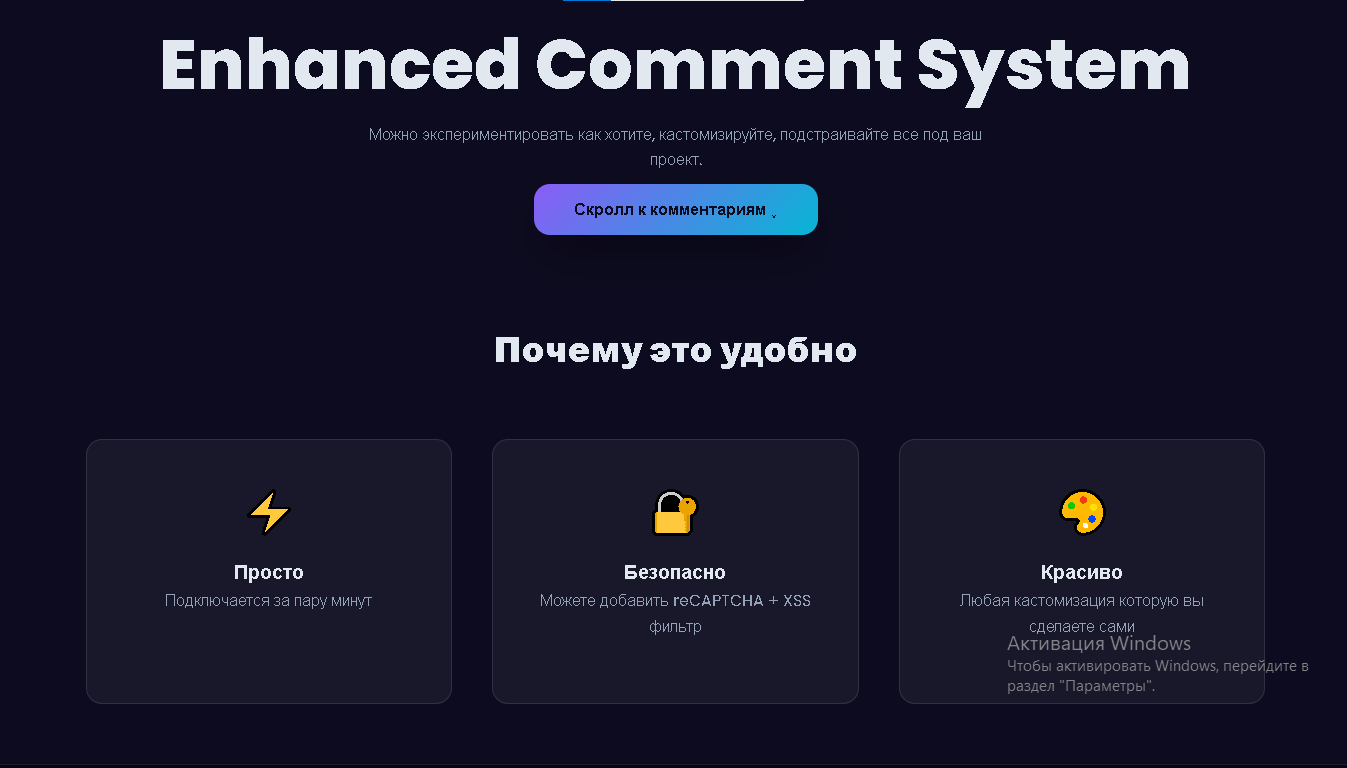The image size is (1347, 768).
Task: Click the 'Enhanced Comment System' heading
Action: point(675,66)
